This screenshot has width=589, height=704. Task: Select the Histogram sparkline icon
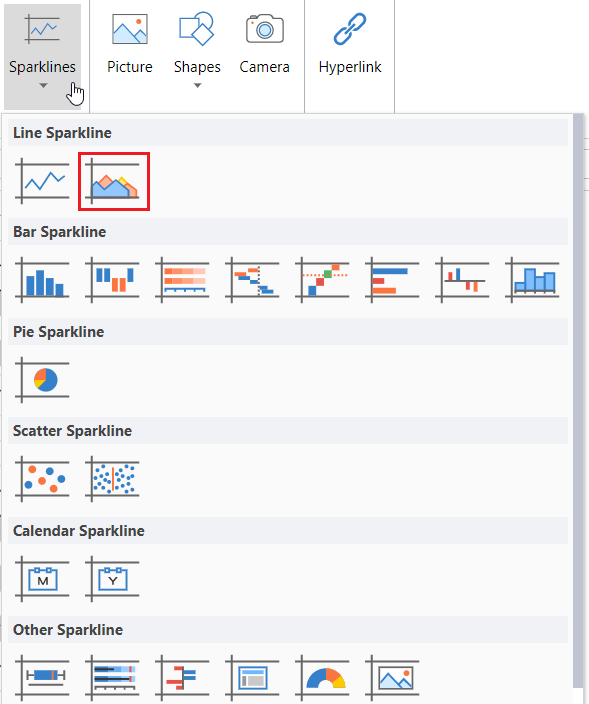click(532, 280)
